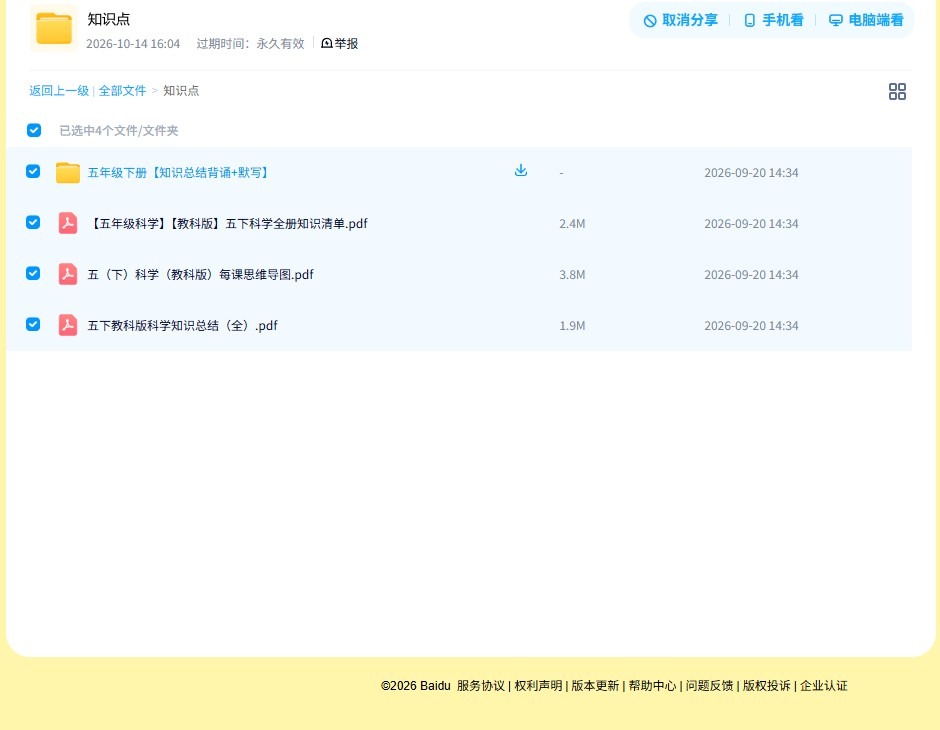Go back with 返回上一级 link
The height and width of the screenshot is (730, 940).
pyautogui.click(x=59, y=91)
